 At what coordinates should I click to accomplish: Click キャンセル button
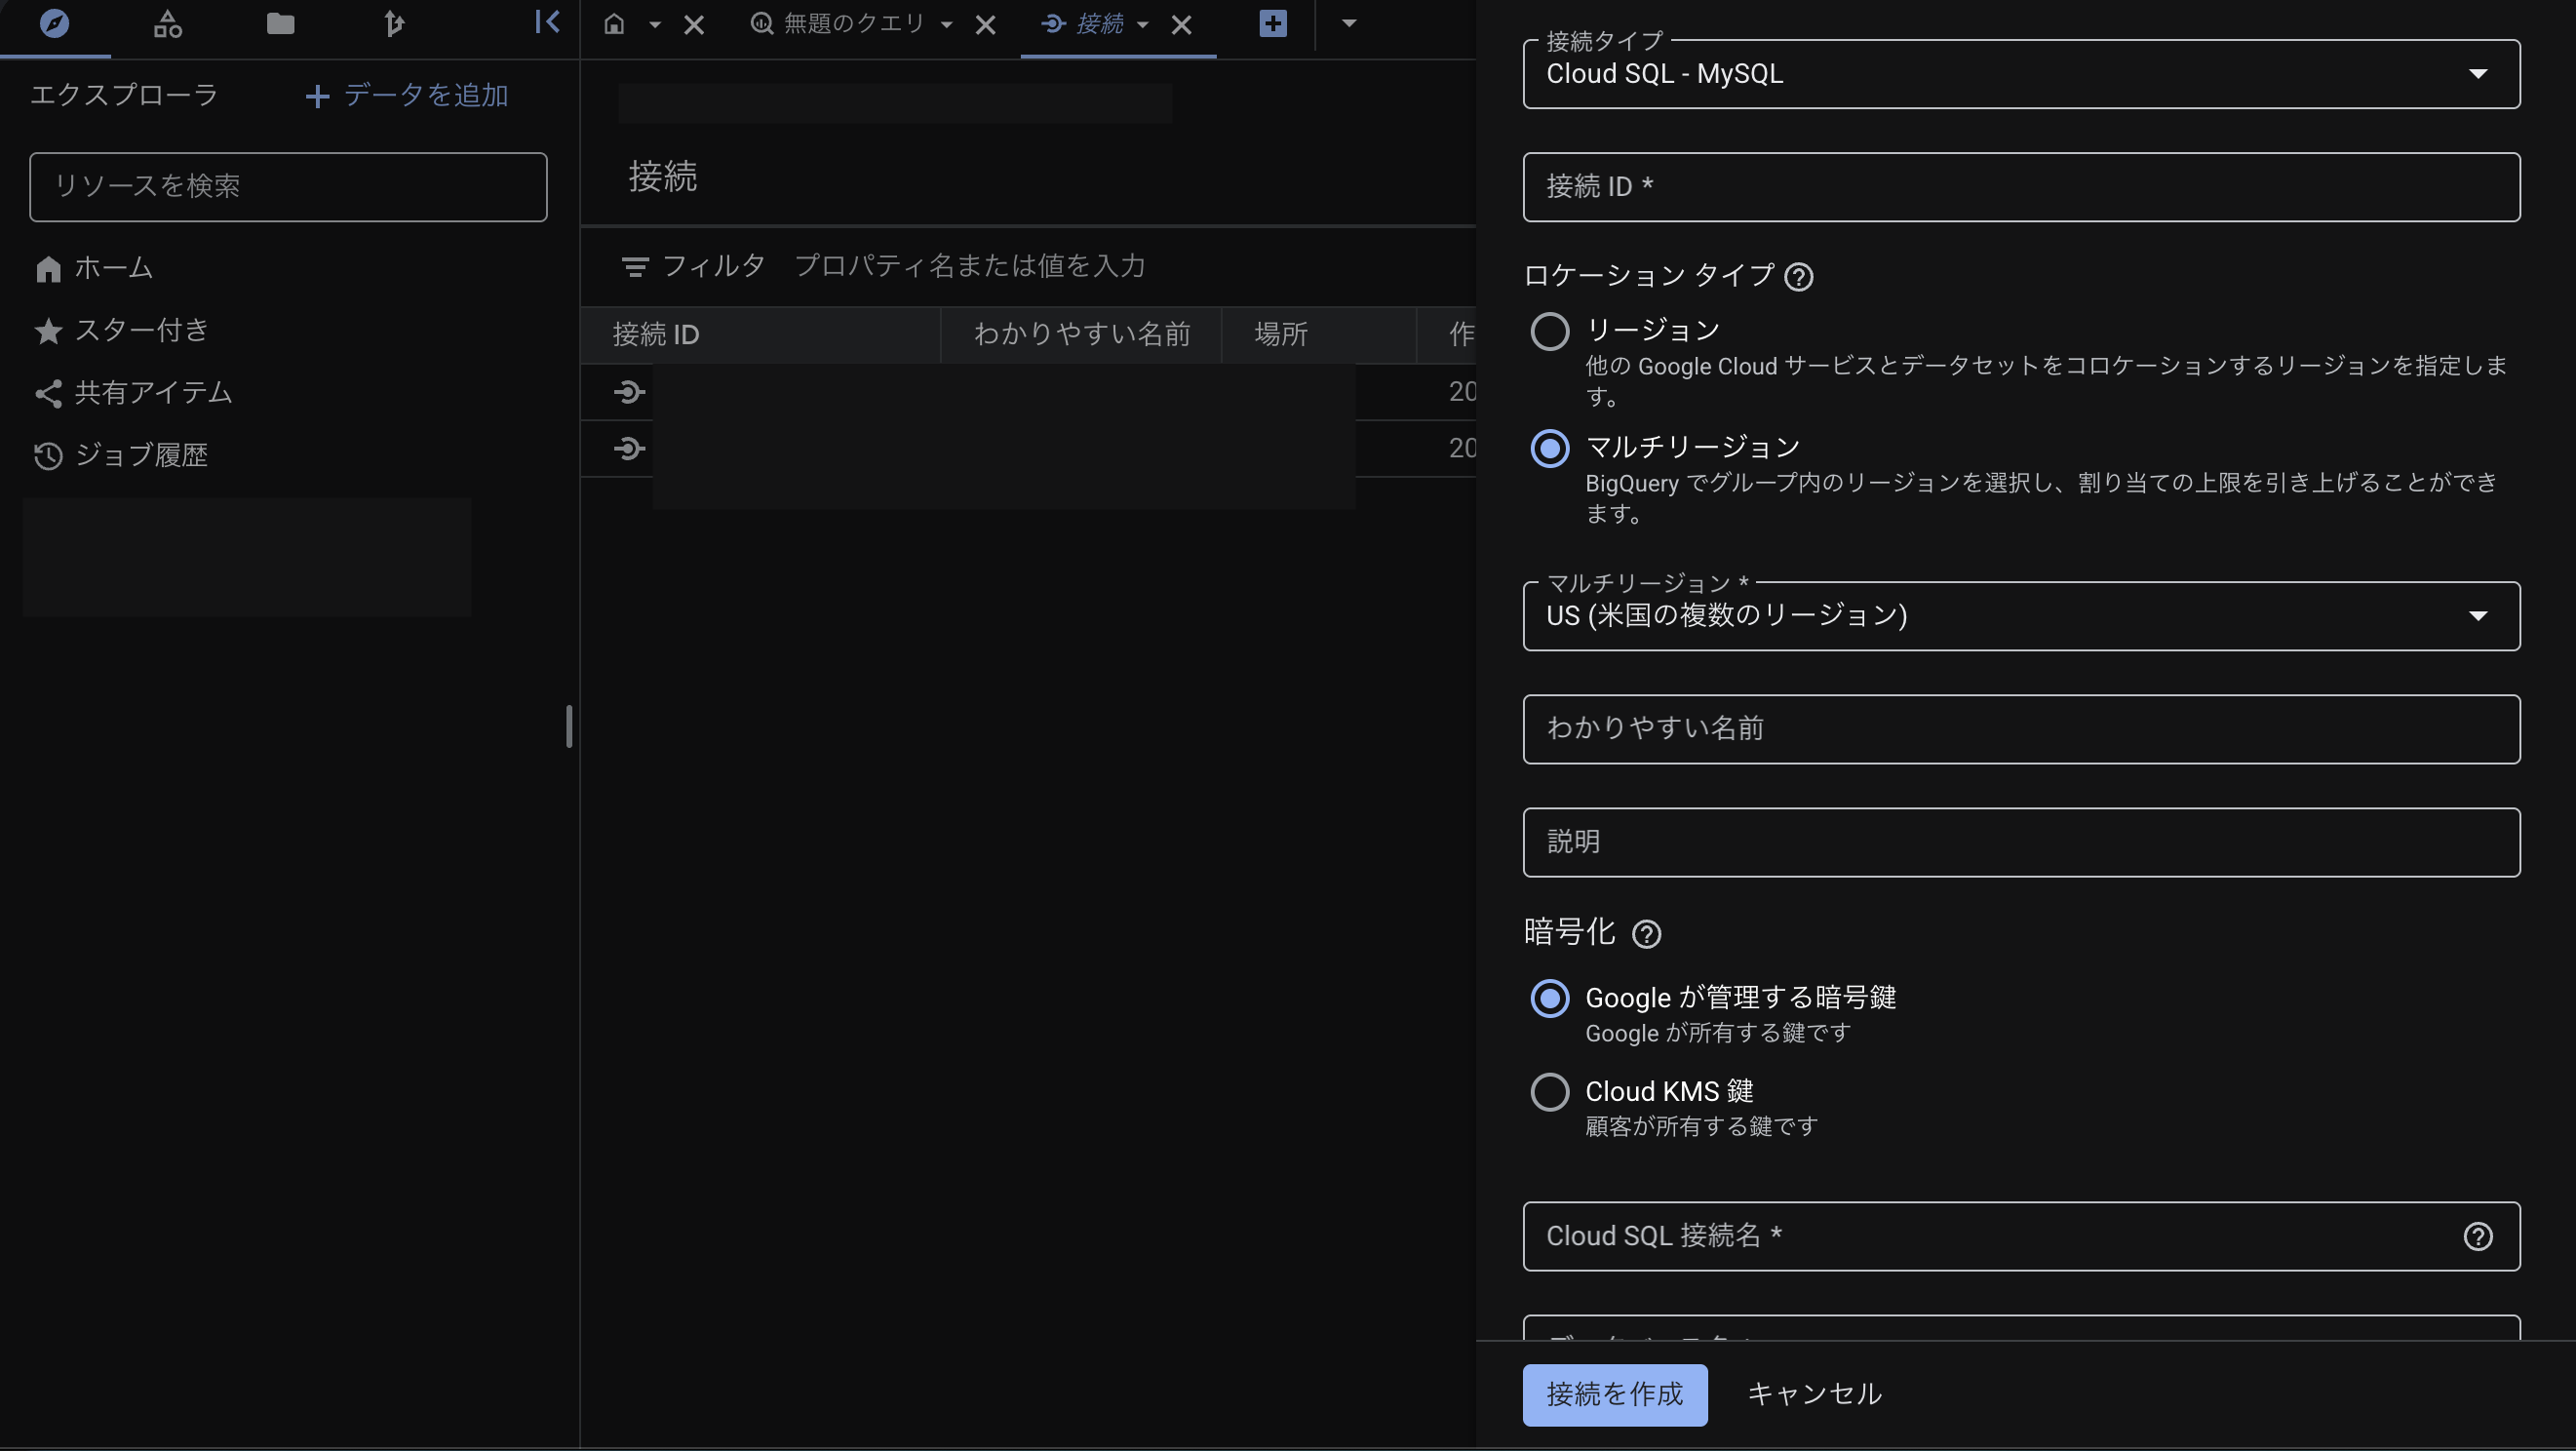pos(1815,1394)
